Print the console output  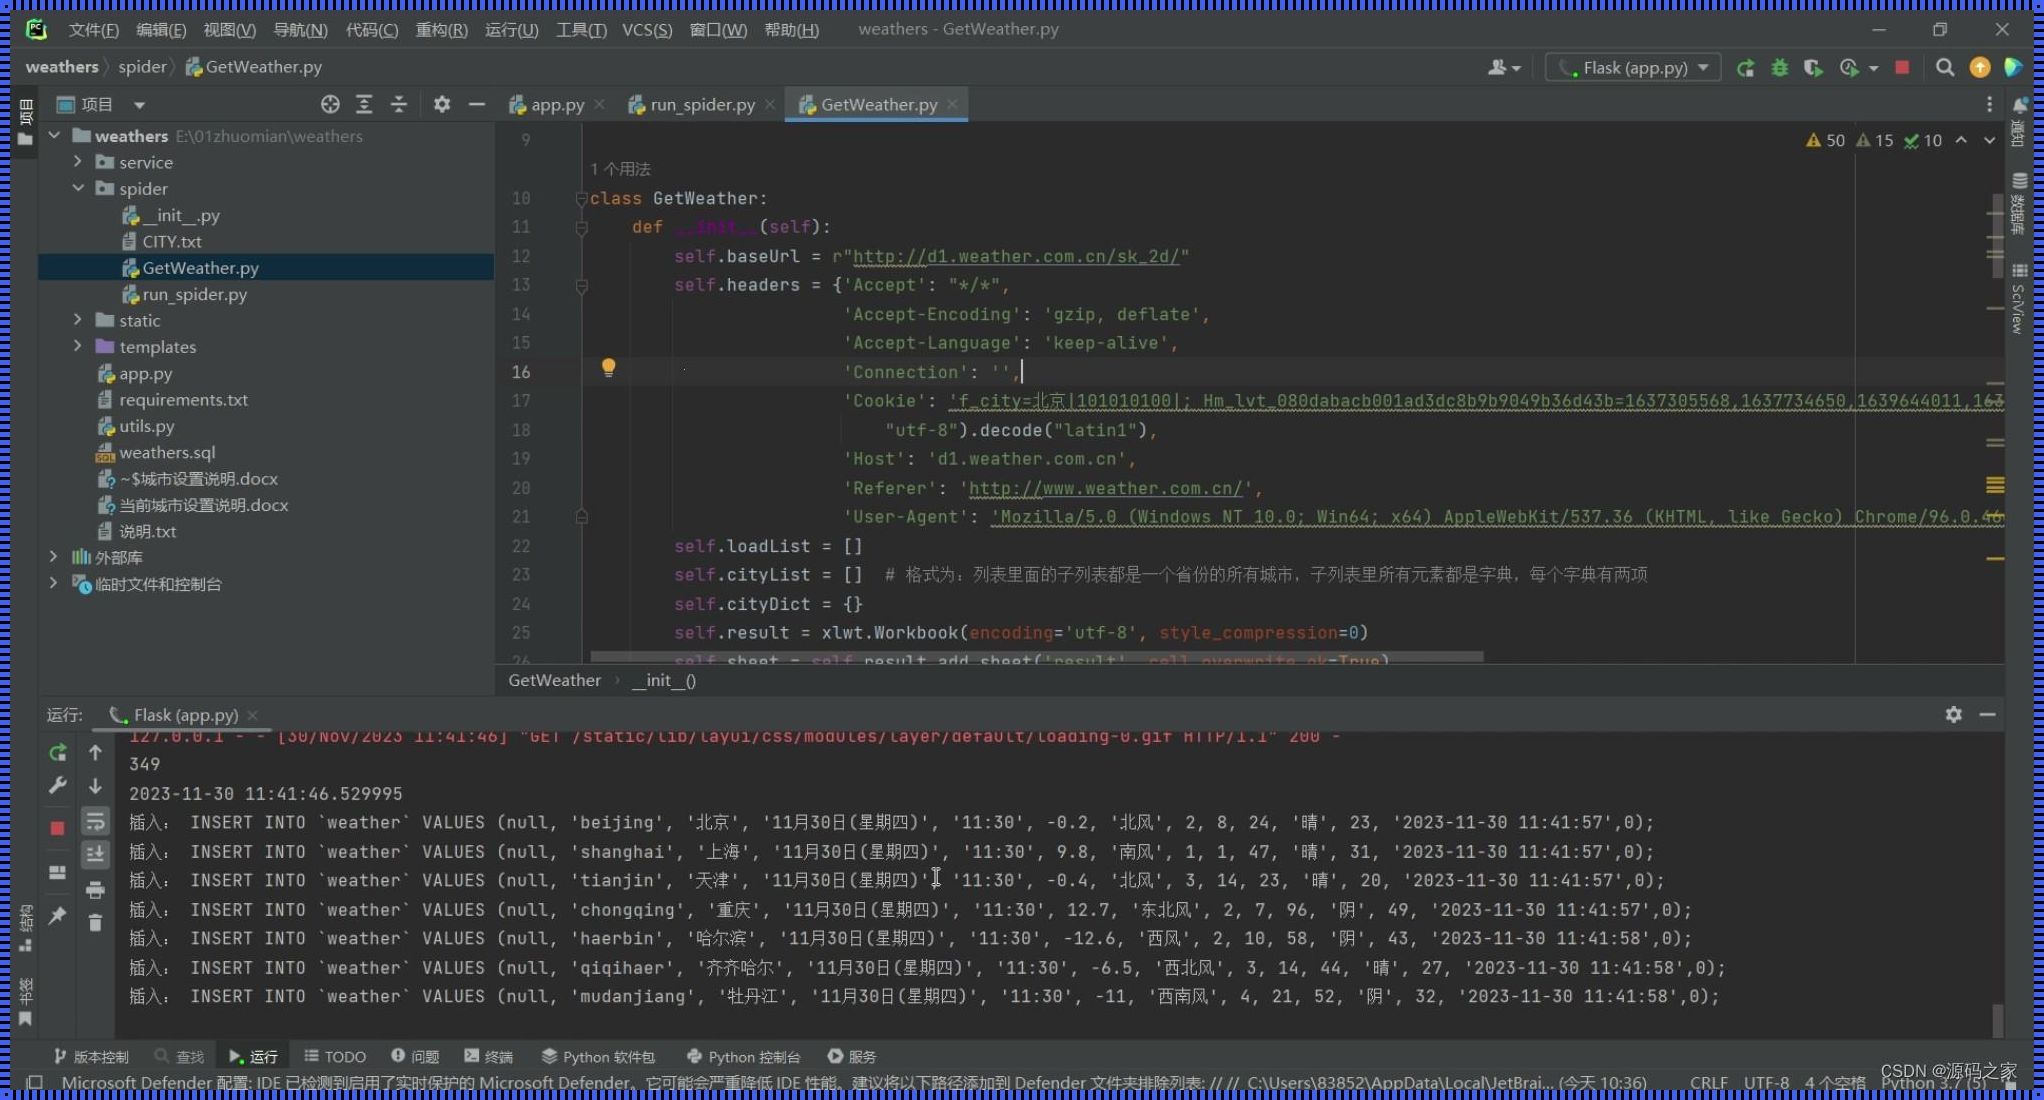(x=96, y=890)
